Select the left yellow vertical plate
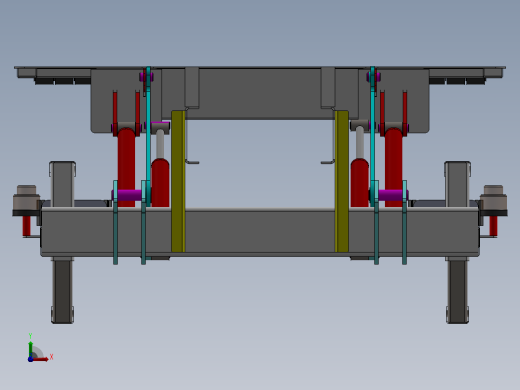The width and height of the screenshot is (520, 390). (178, 181)
